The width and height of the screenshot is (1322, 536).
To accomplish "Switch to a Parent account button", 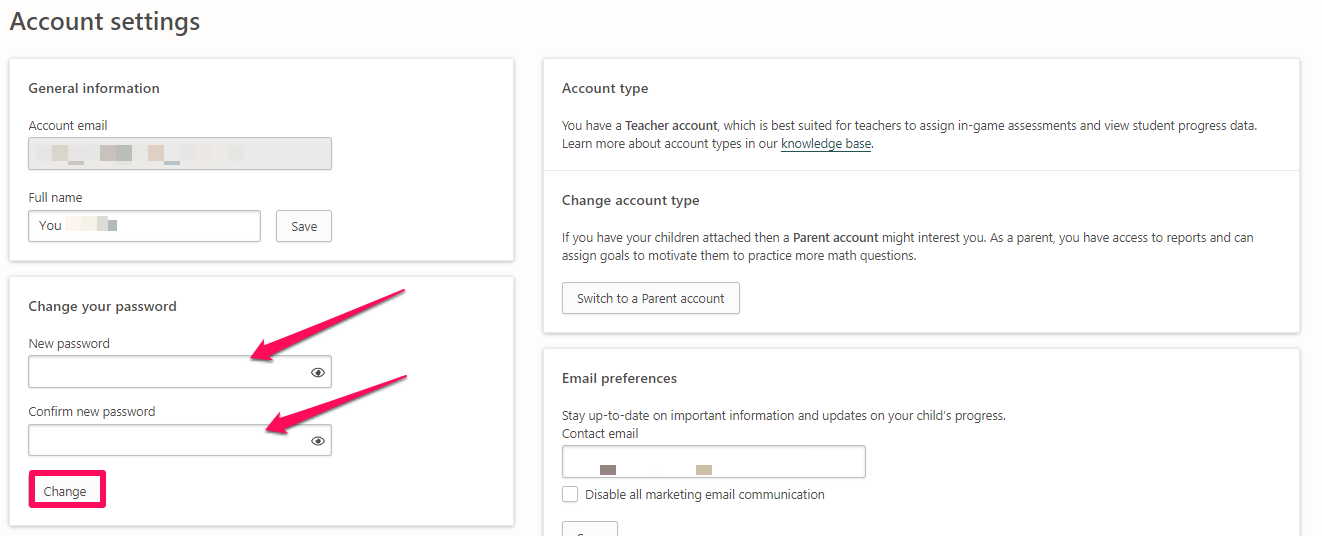I will coord(651,298).
